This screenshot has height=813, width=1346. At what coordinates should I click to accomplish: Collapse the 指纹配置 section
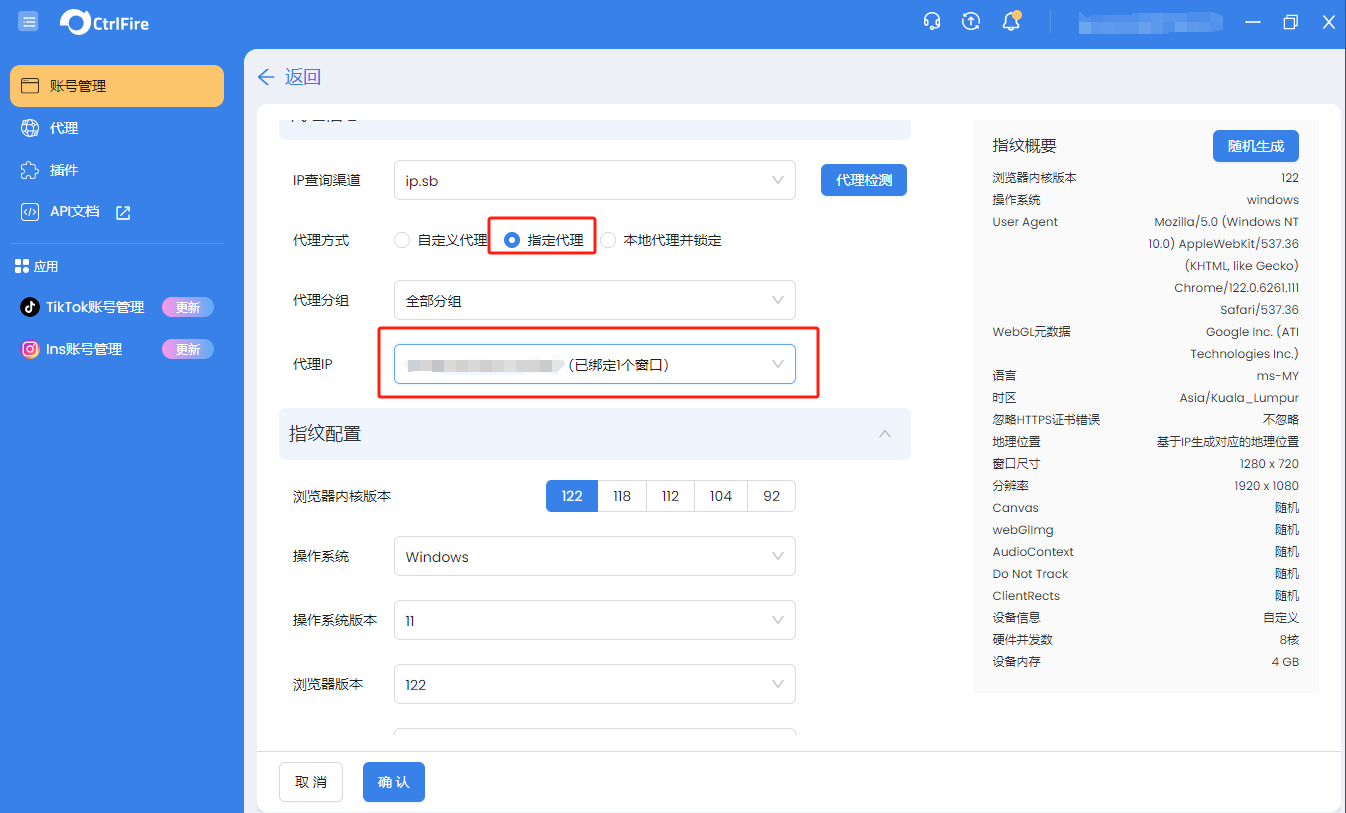tap(885, 434)
